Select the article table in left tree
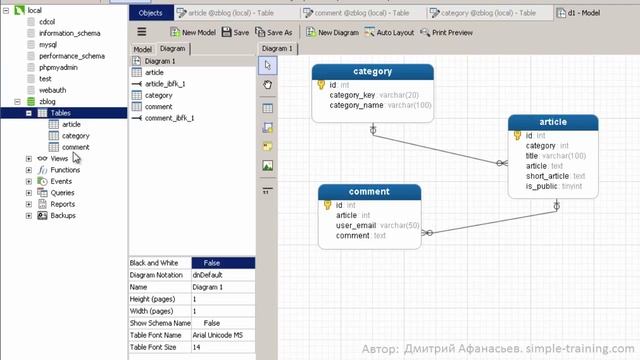640x360 pixels. (71, 124)
